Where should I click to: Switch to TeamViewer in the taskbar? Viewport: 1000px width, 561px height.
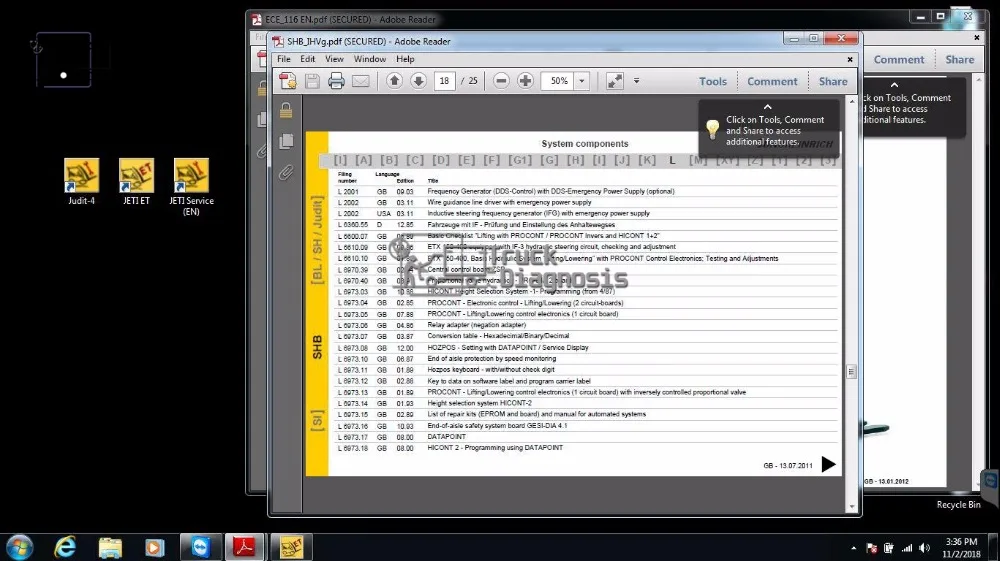(201, 547)
